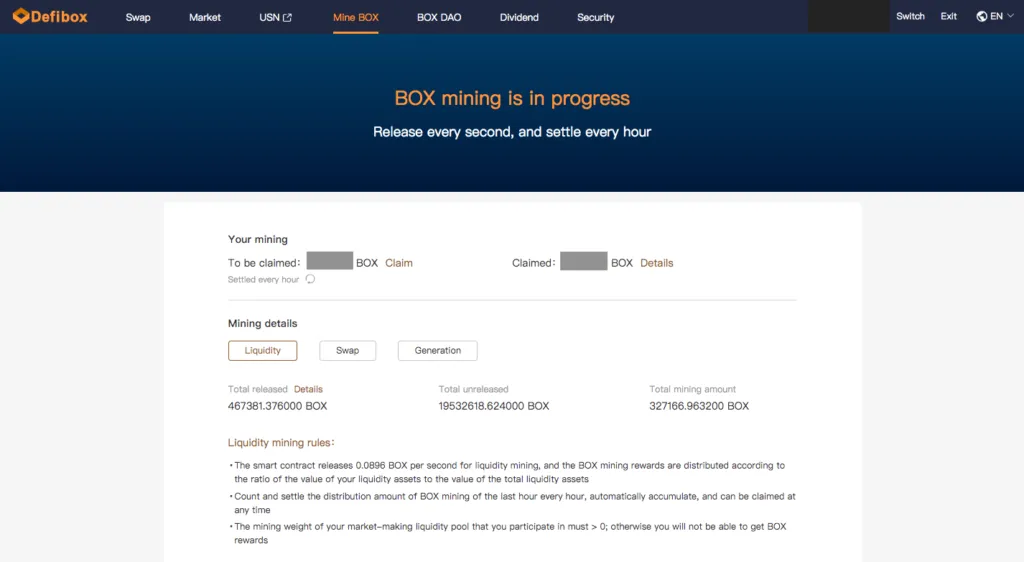Open the Security page
This screenshot has height=562, width=1024.
pyautogui.click(x=596, y=18)
